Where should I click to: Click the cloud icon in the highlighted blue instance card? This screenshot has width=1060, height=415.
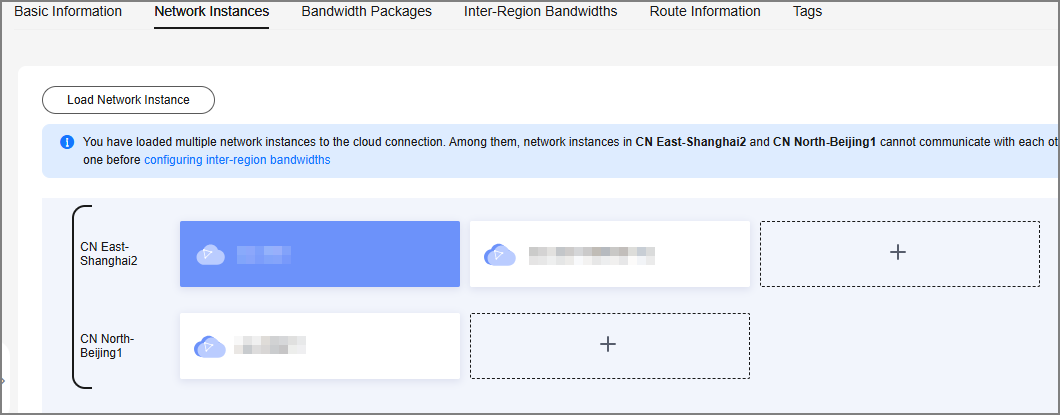210,255
